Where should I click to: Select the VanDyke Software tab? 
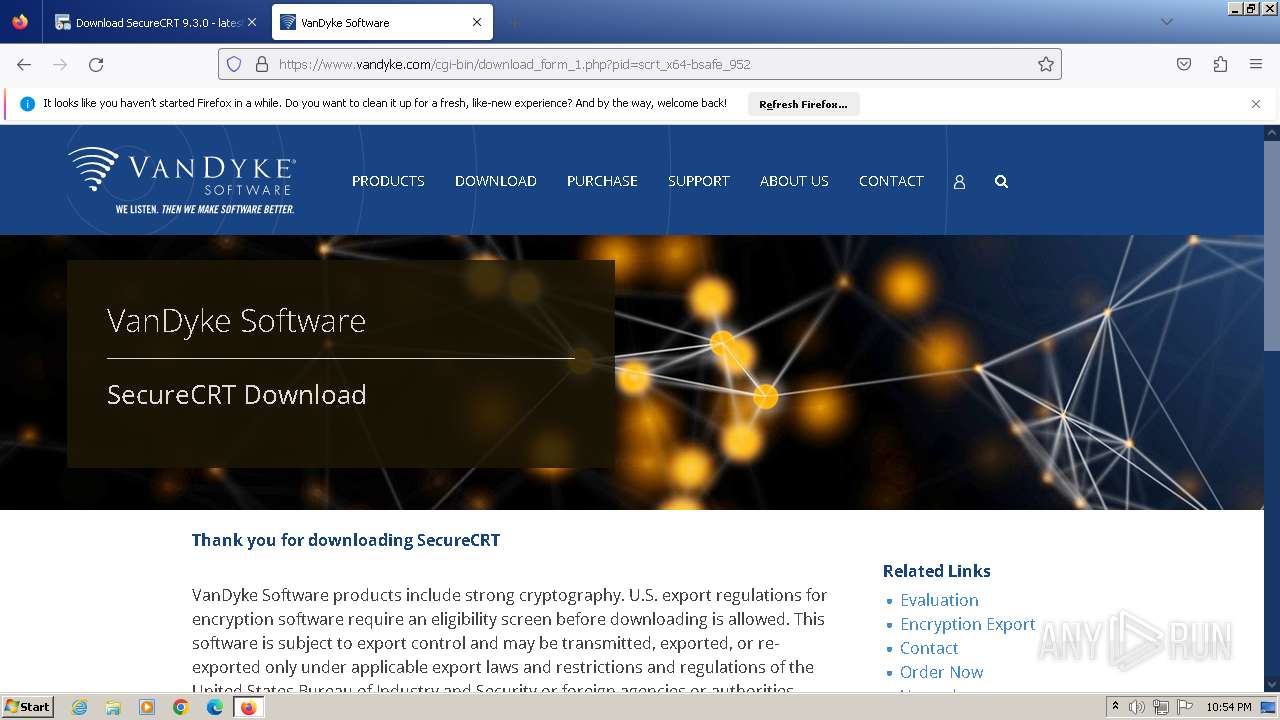click(382, 22)
